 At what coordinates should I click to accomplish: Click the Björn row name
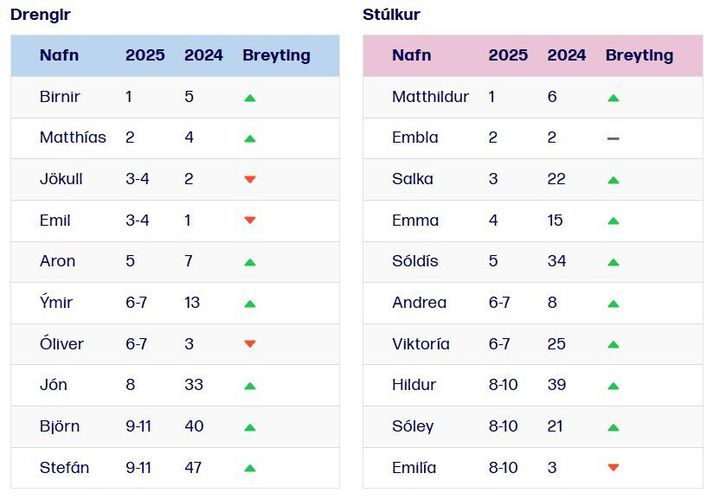[59, 426]
